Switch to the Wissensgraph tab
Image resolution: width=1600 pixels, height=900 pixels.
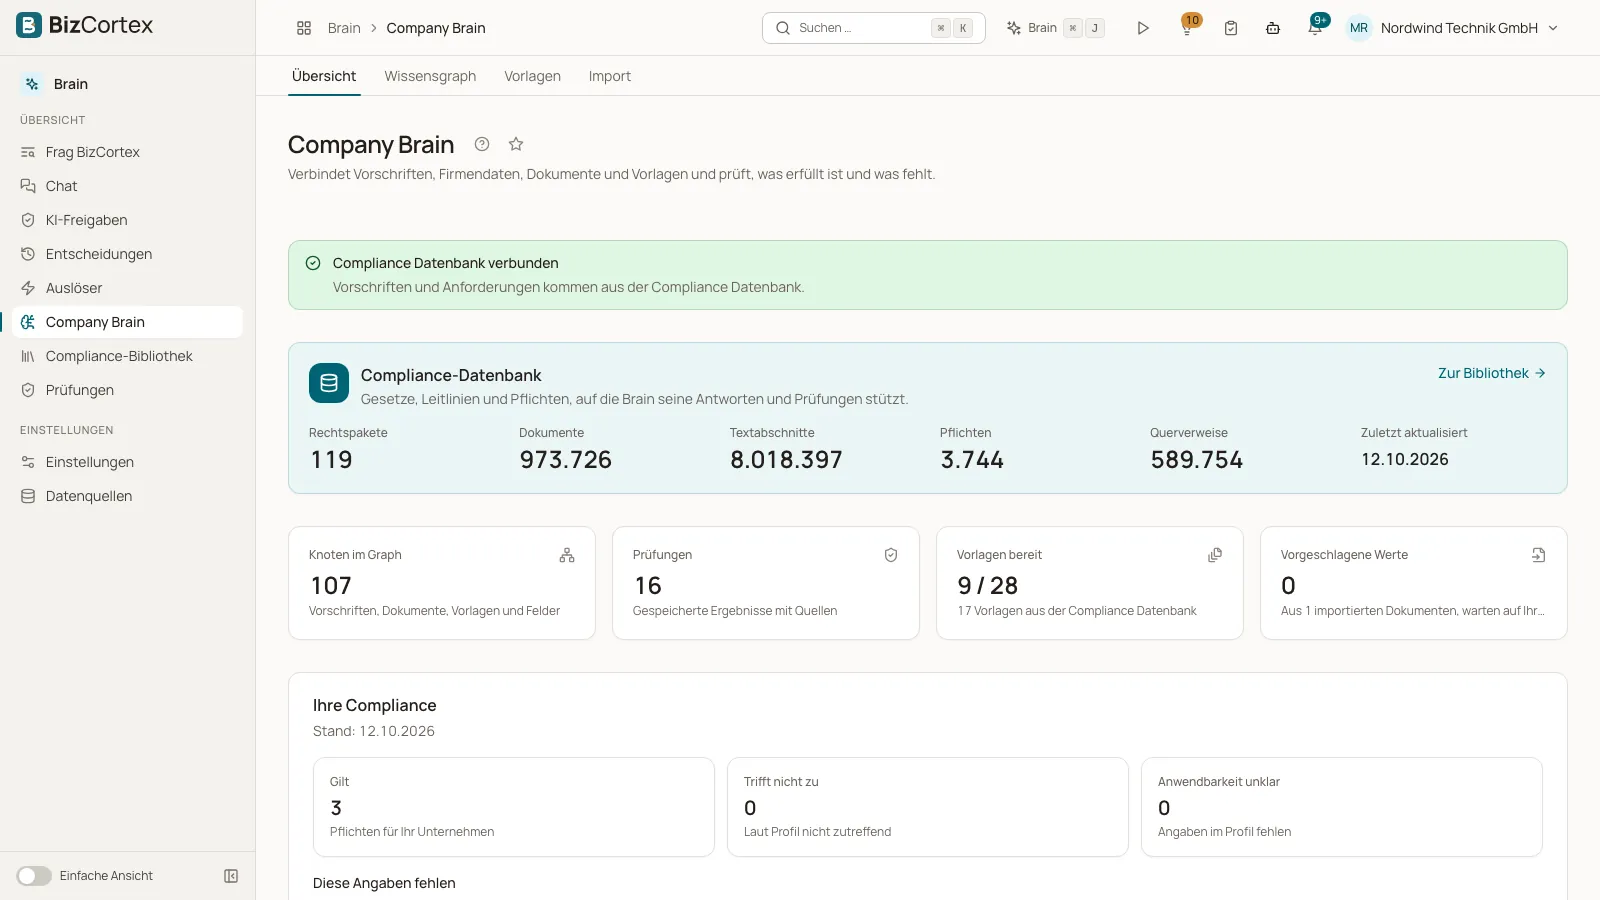coord(430,76)
